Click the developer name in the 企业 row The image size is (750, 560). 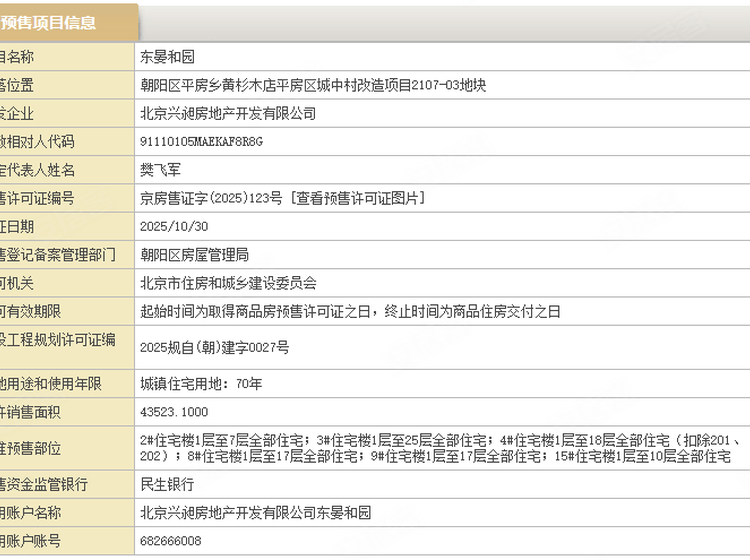228,114
